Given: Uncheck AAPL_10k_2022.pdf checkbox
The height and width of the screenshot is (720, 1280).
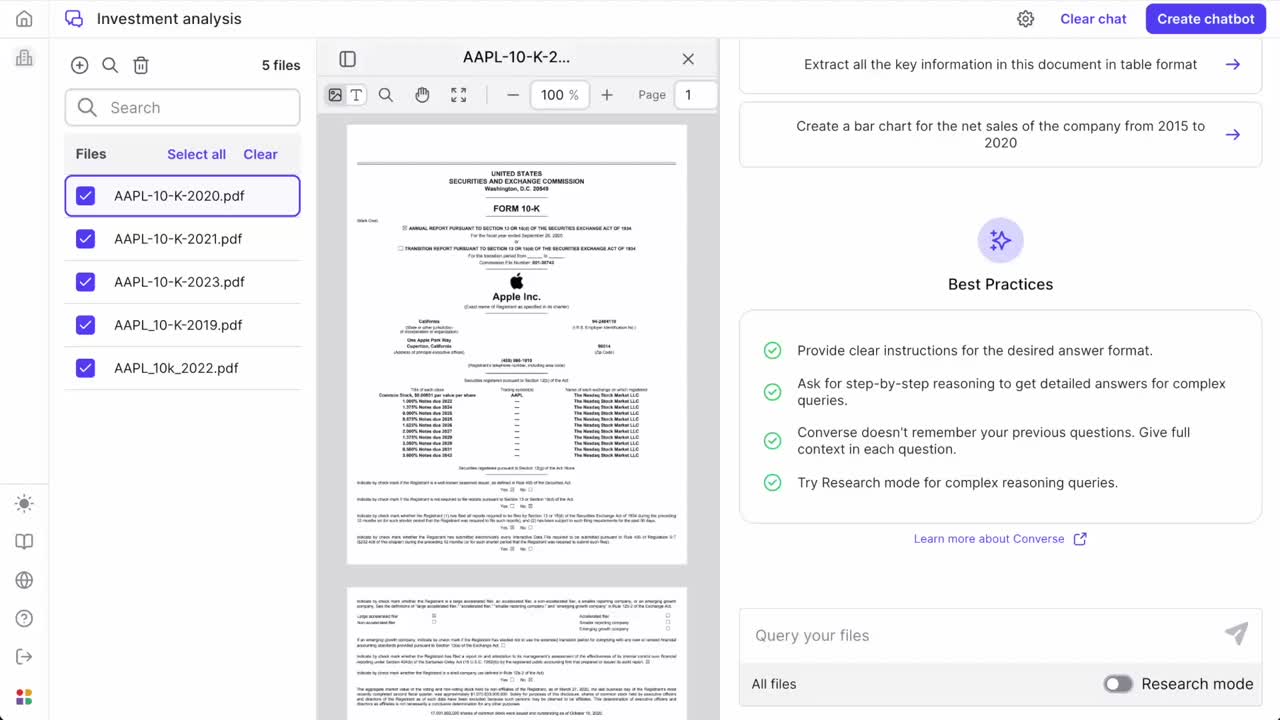Looking at the screenshot, I should (85, 368).
